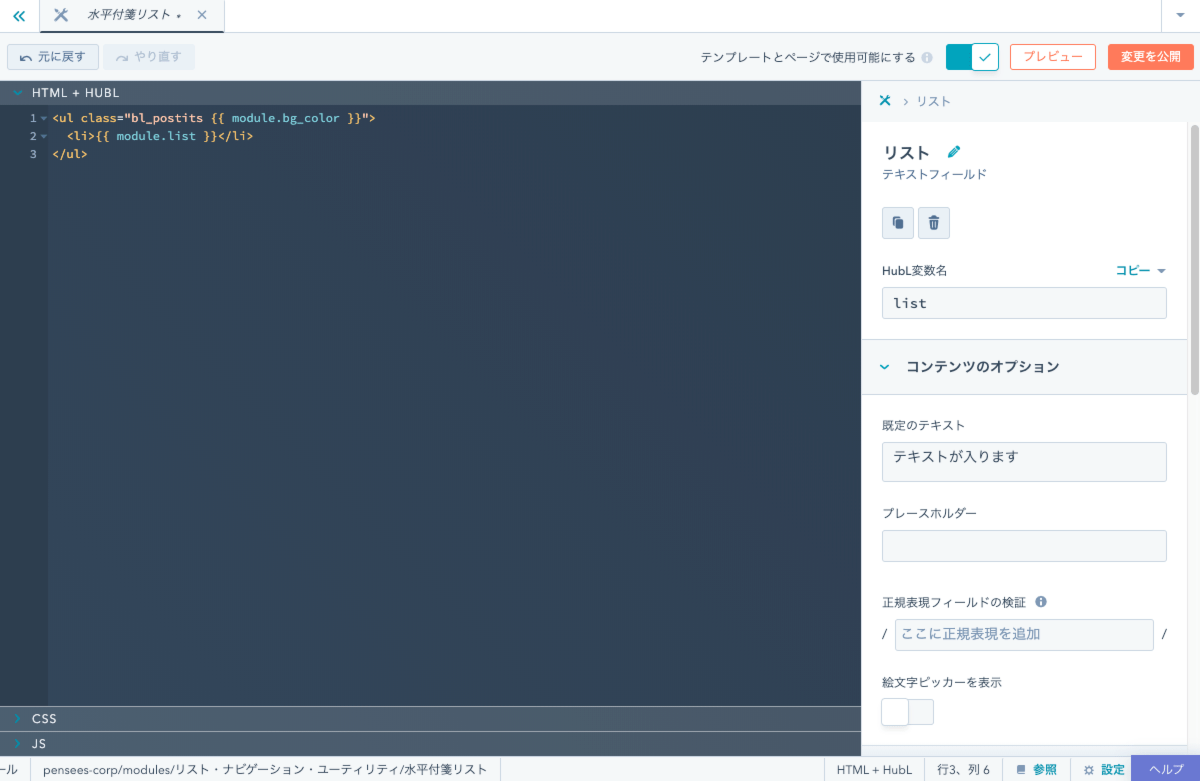This screenshot has width=1200, height=781.
Task: Click the プレースホルダー input field
Action: click(1024, 546)
